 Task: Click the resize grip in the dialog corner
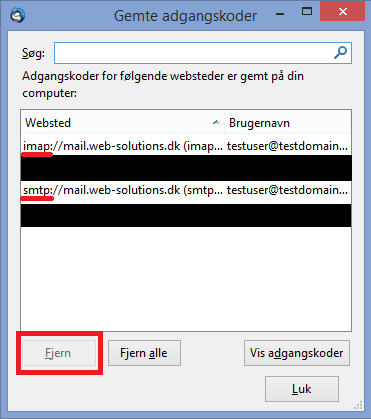[358, 405]
